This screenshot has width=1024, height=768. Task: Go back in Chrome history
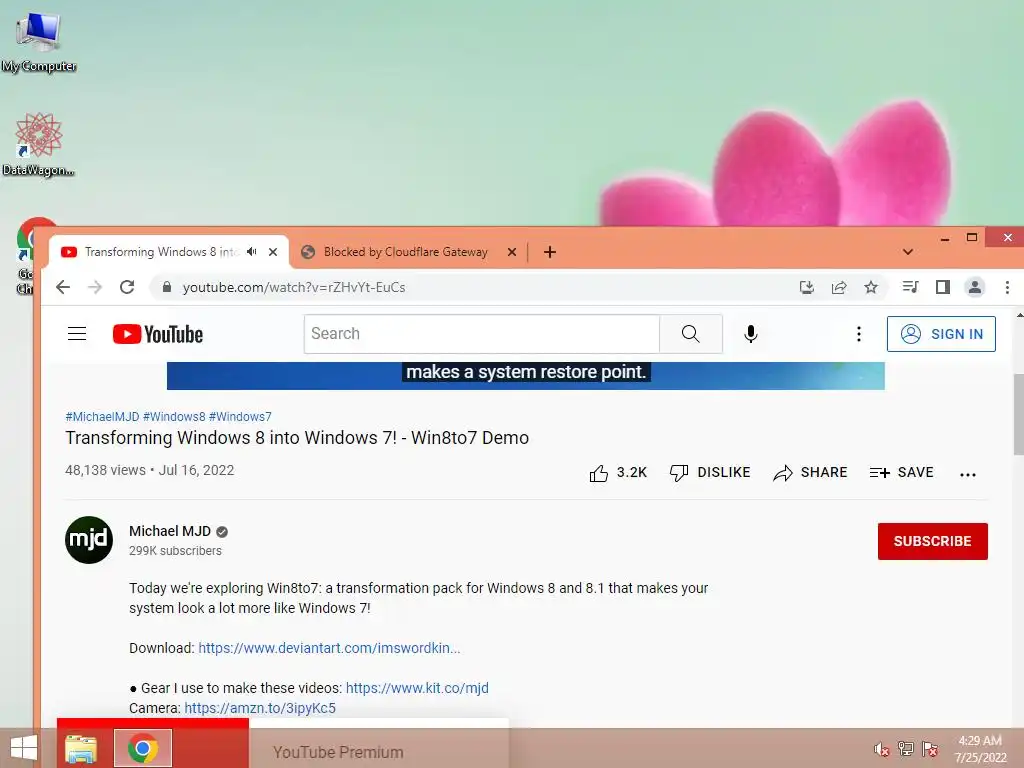pyautogui.click(x=63, y=287)
